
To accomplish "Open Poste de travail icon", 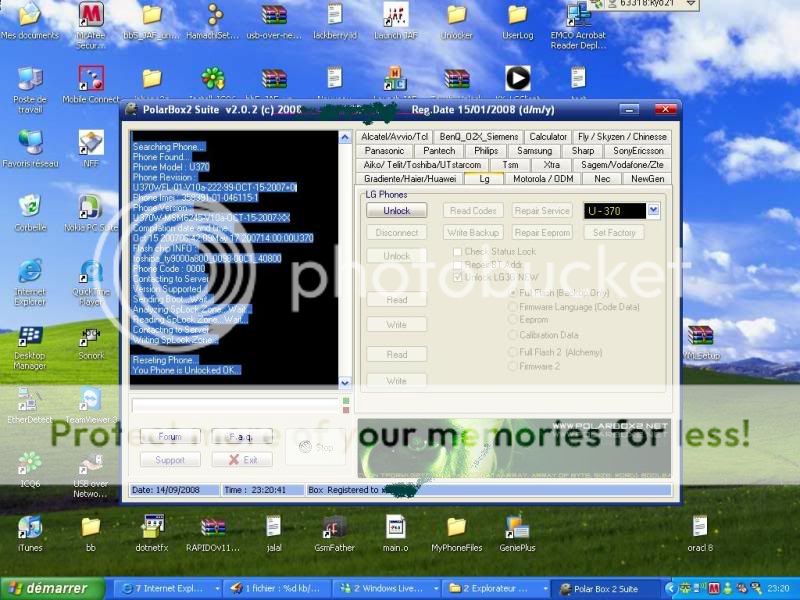I will point(30,90).
